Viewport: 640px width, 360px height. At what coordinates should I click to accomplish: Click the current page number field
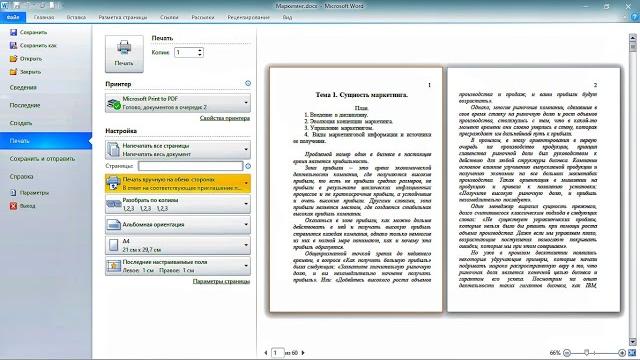click(278, 353)
